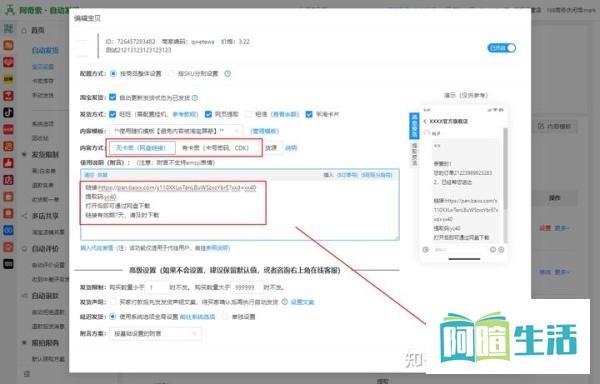Click 插入代挂单号 link below editor

[x=96, y=248]
